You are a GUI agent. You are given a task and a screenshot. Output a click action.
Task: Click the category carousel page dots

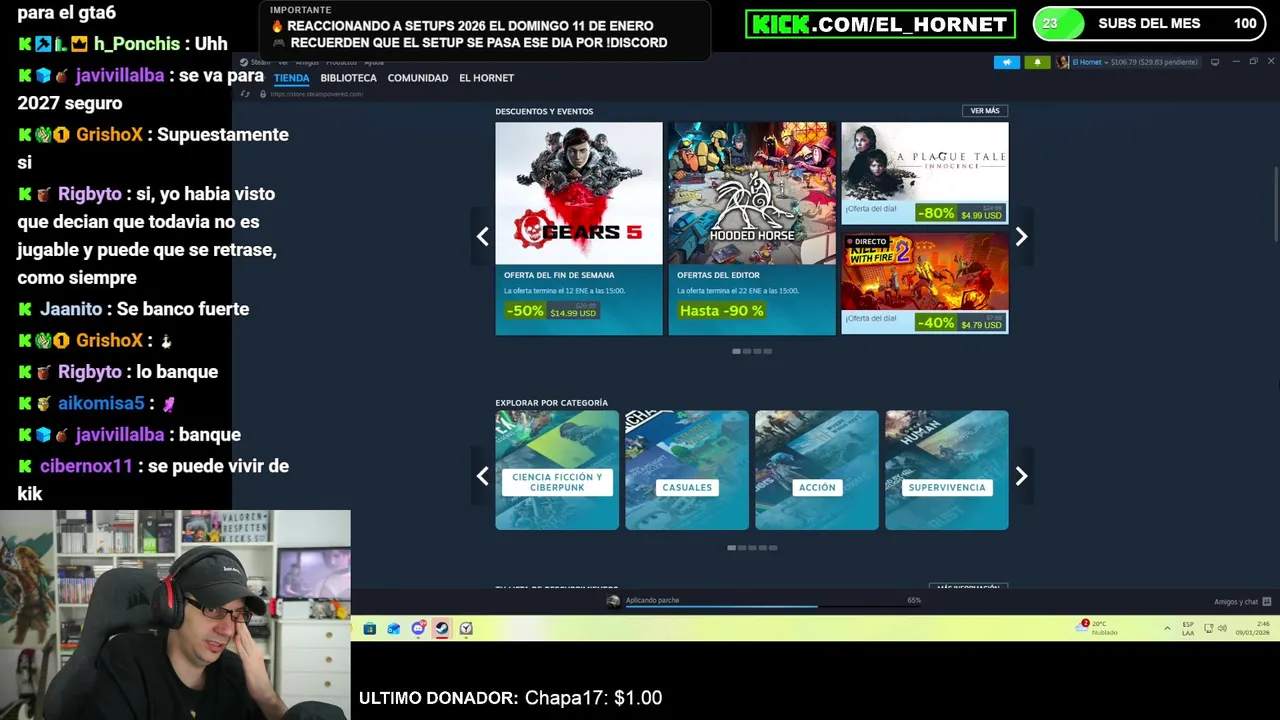752,548
